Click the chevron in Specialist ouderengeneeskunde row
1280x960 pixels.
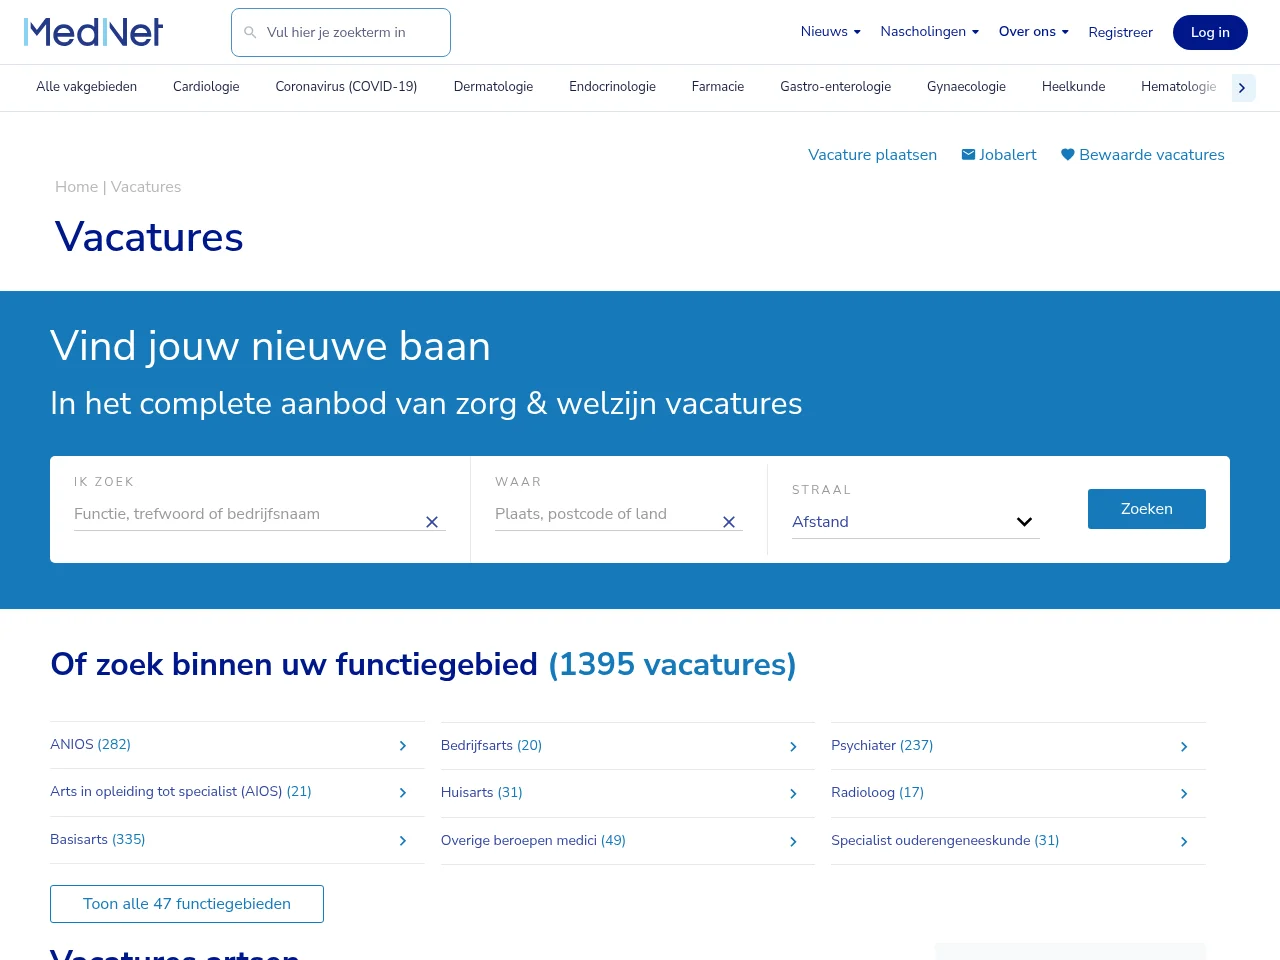pyautogui.click(x=1184, y=842)
